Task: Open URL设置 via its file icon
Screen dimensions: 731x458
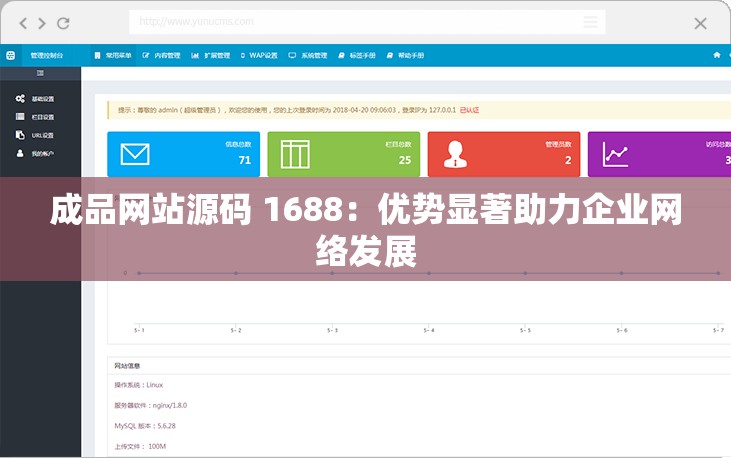Action: [x=20, y=135]
